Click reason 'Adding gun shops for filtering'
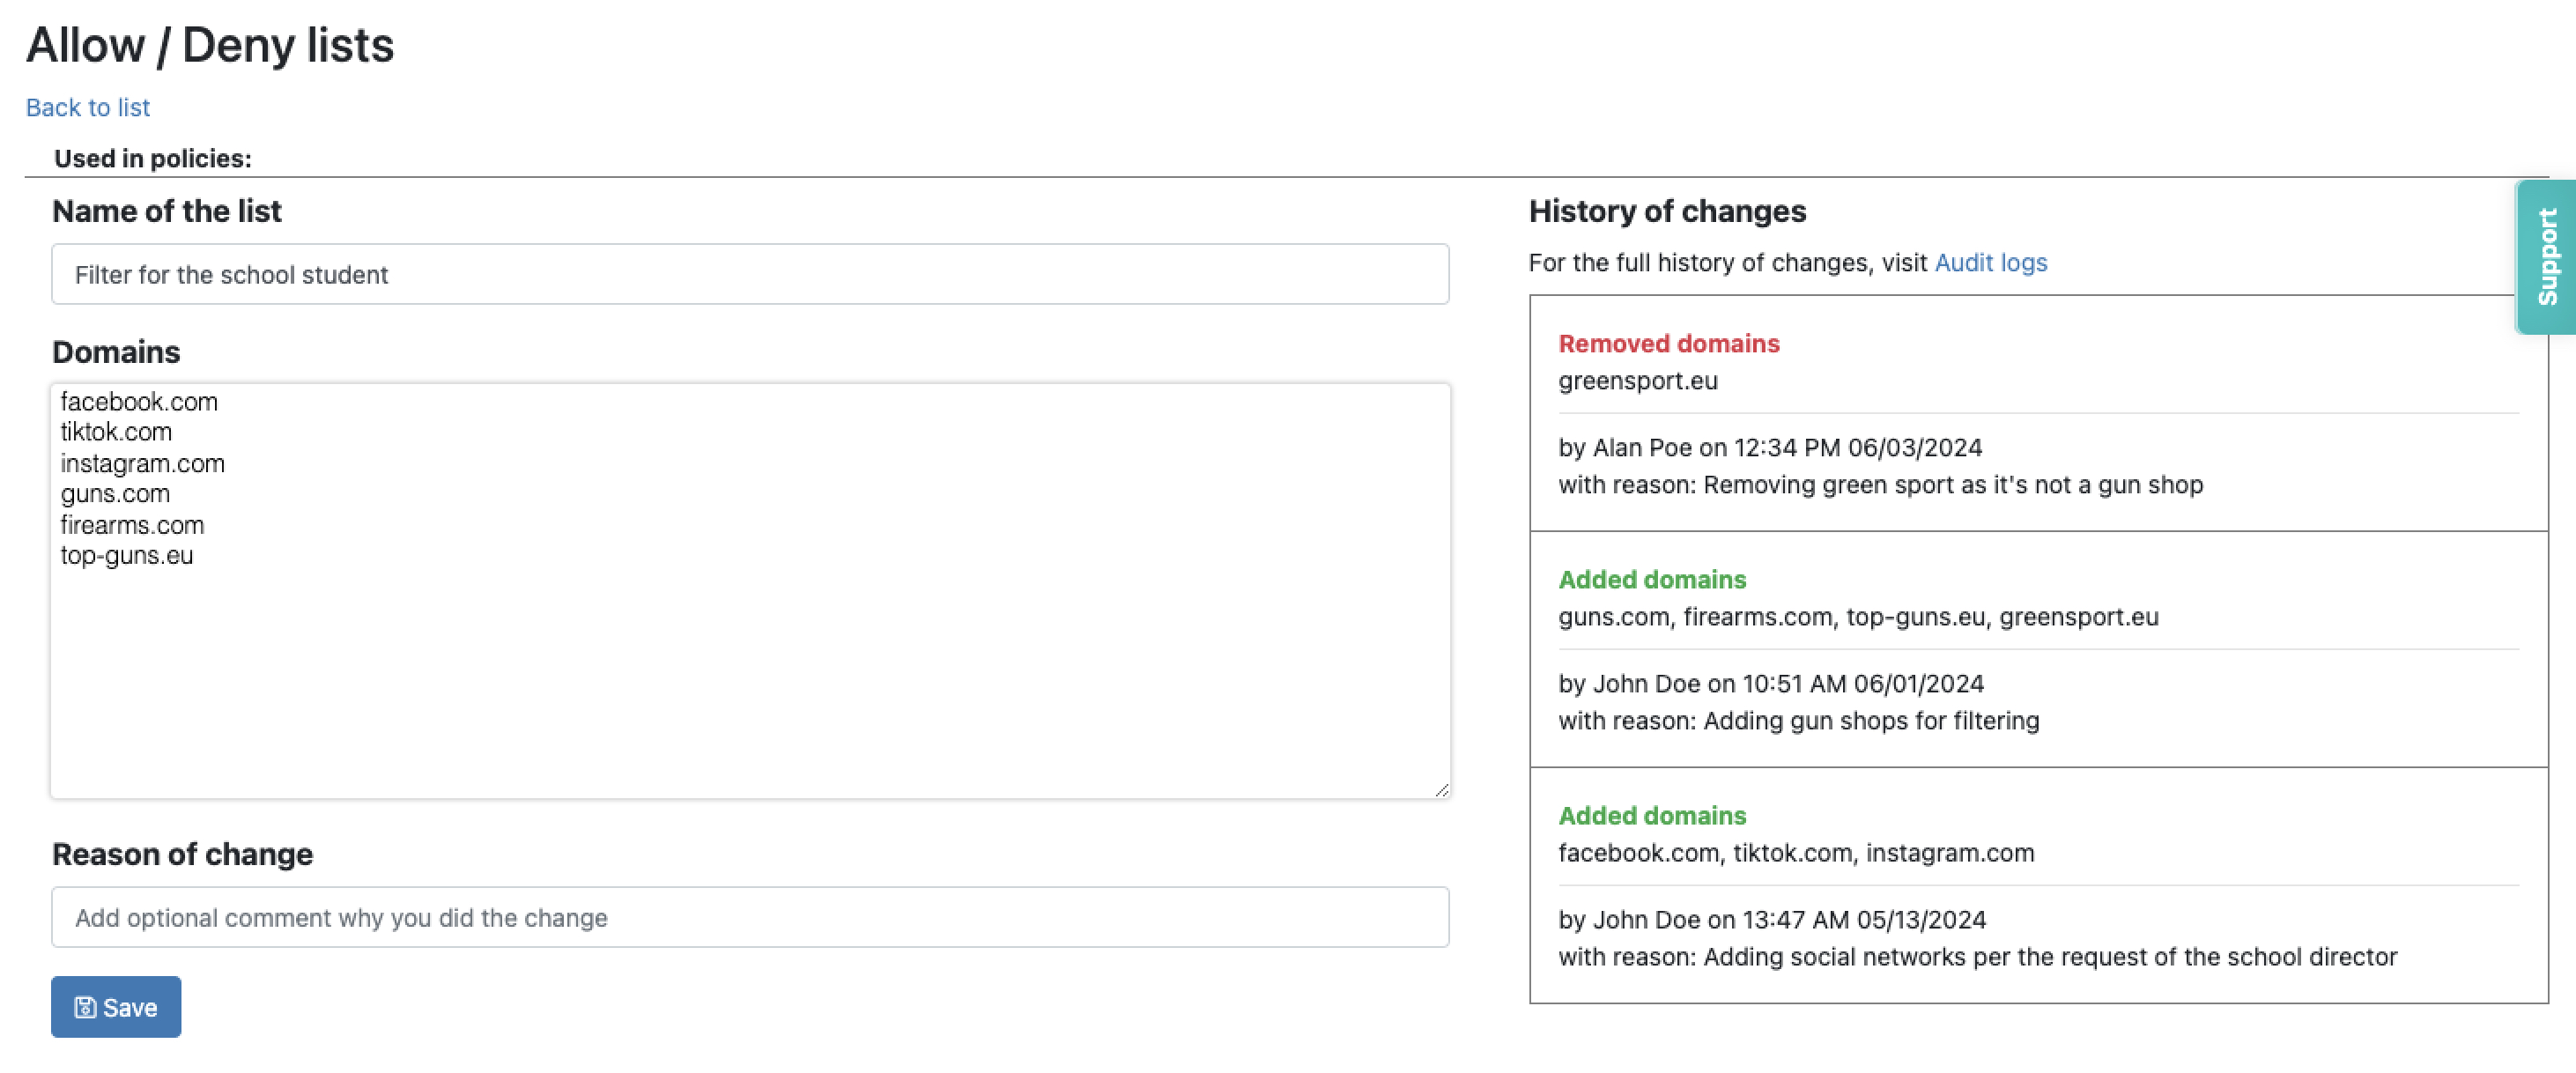This screenshot has width=2576, height=1073. click(1798, 721)
